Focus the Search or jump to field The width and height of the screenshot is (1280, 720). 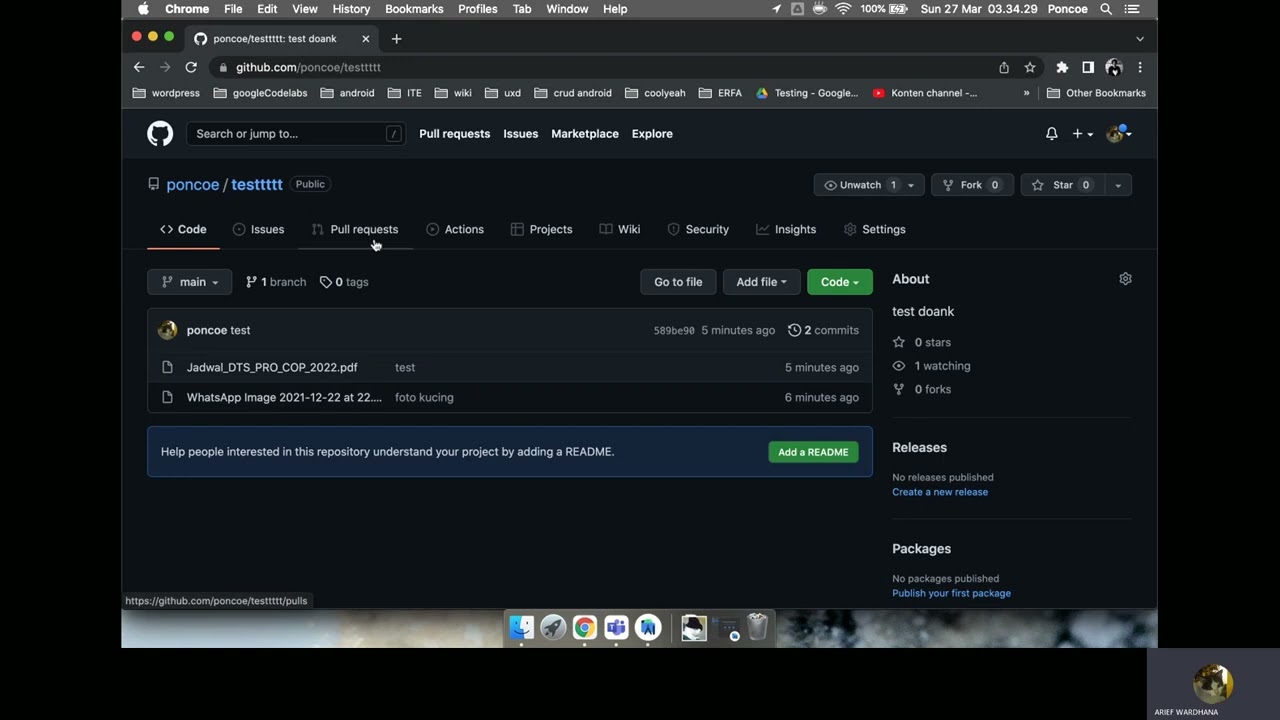tap(296, 134)
